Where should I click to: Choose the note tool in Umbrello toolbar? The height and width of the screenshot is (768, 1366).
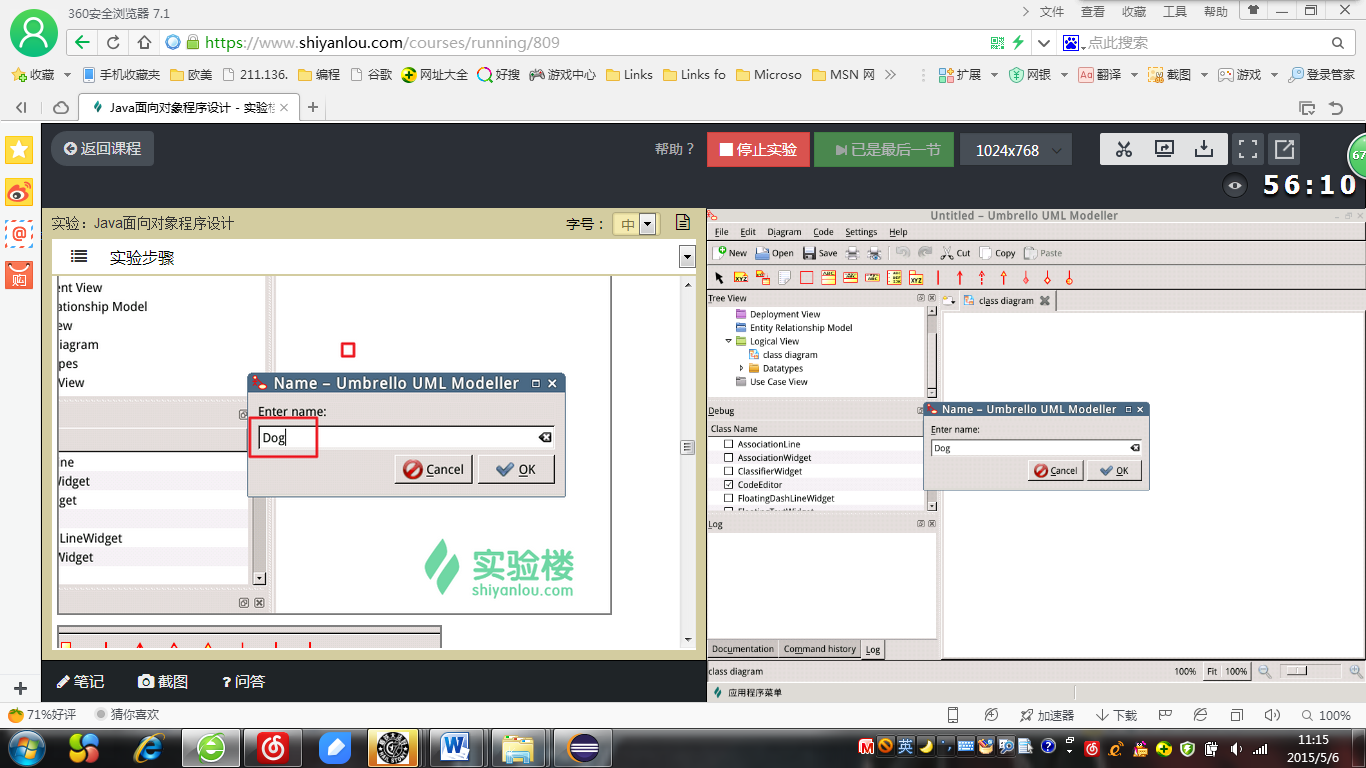pyautogui.click(x=785, y=278)
